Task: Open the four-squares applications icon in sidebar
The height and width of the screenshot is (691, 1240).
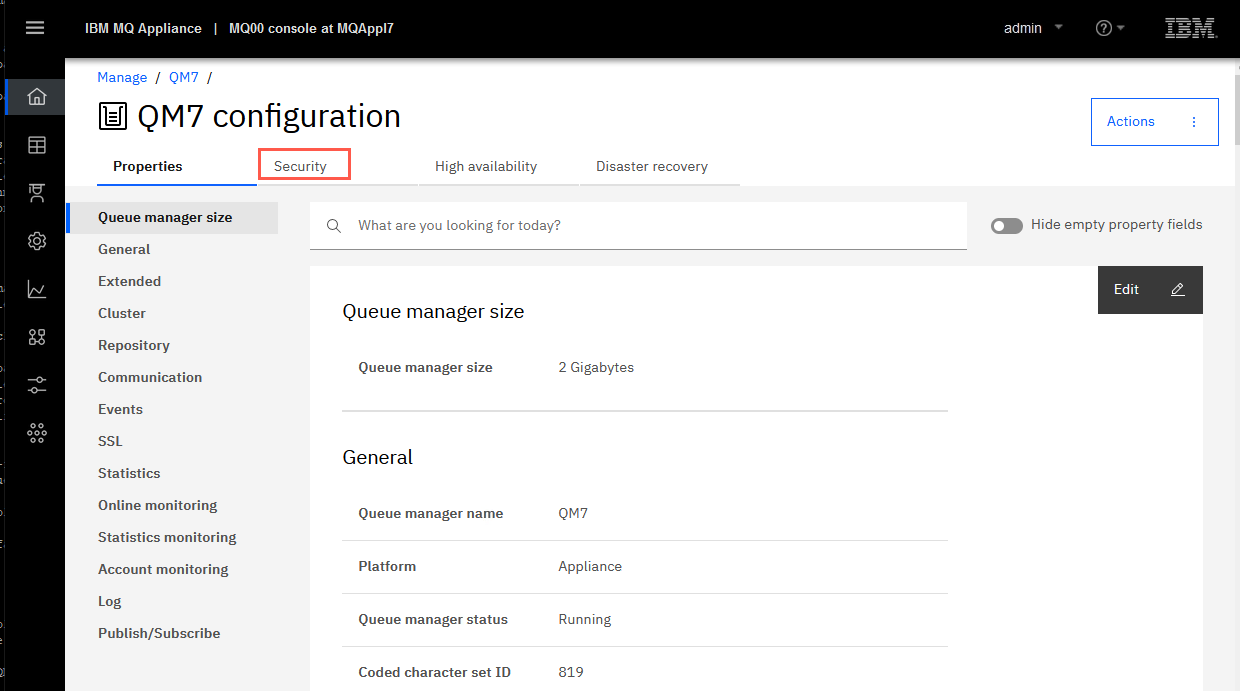Action: coord(37,337)
